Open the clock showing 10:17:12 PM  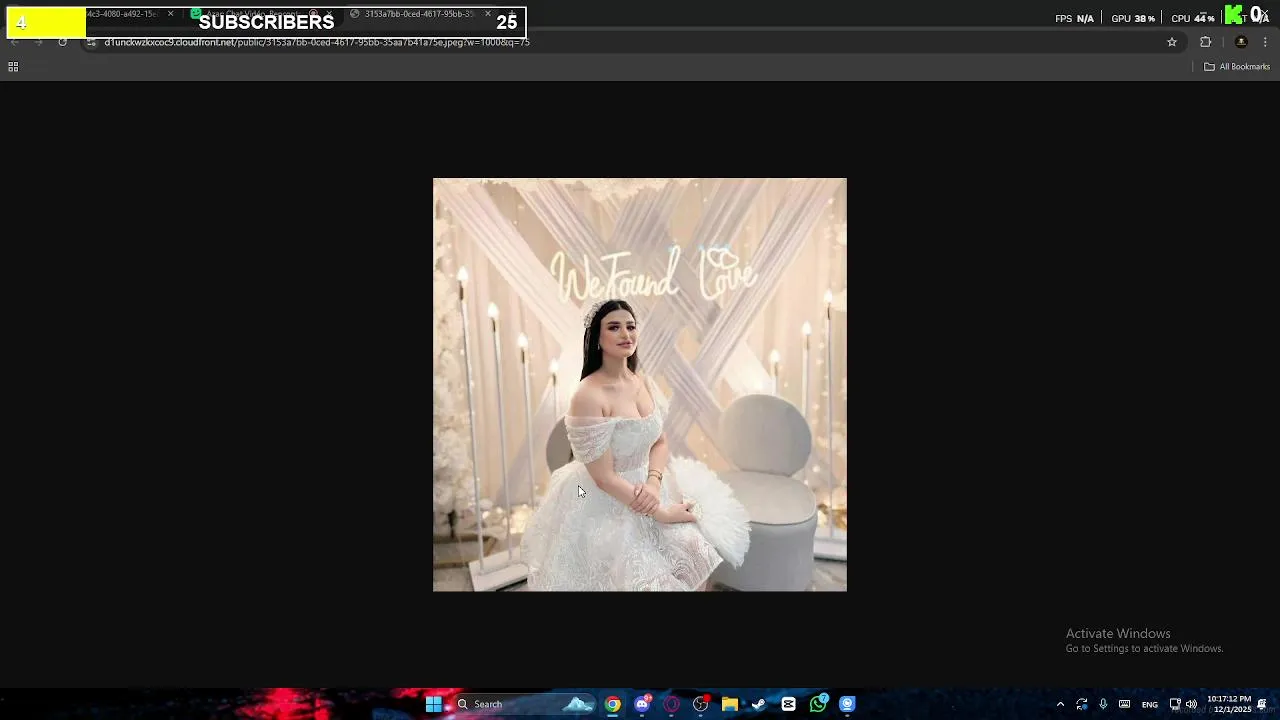(1229, 704)
